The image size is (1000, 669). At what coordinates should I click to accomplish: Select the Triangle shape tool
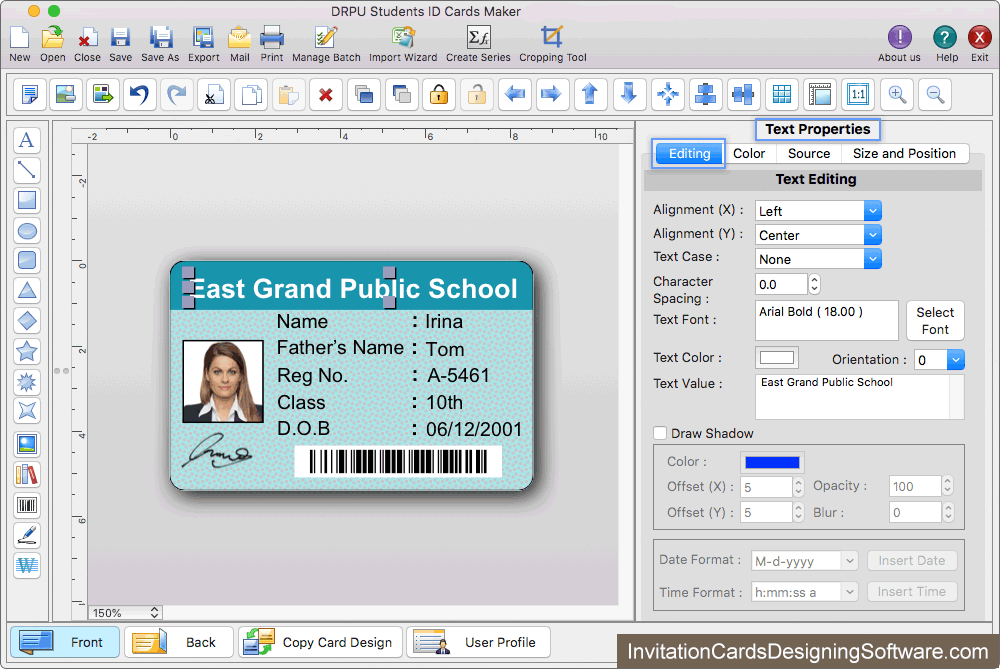pos(27,291)
